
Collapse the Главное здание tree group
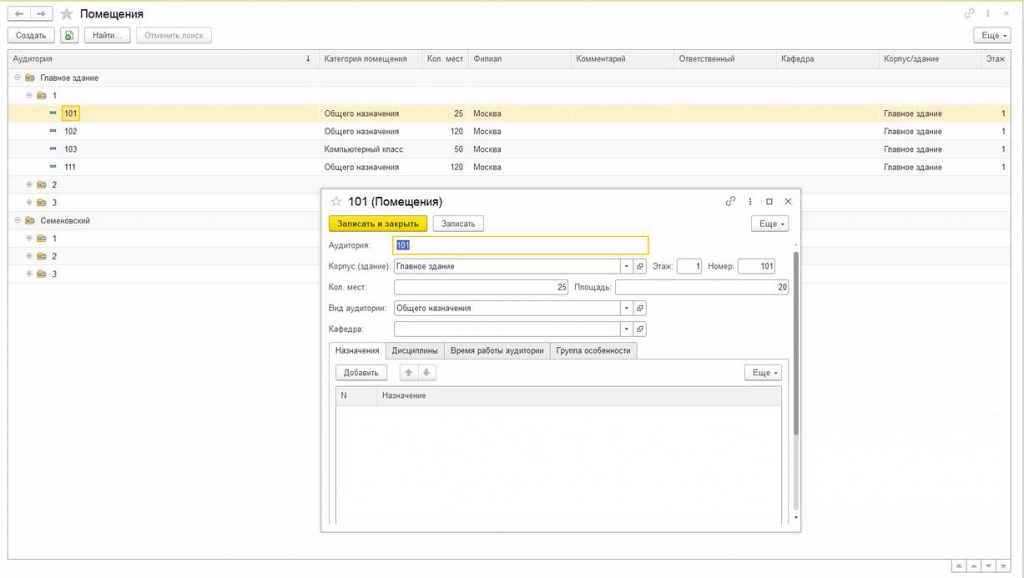(x=18, y=78)
